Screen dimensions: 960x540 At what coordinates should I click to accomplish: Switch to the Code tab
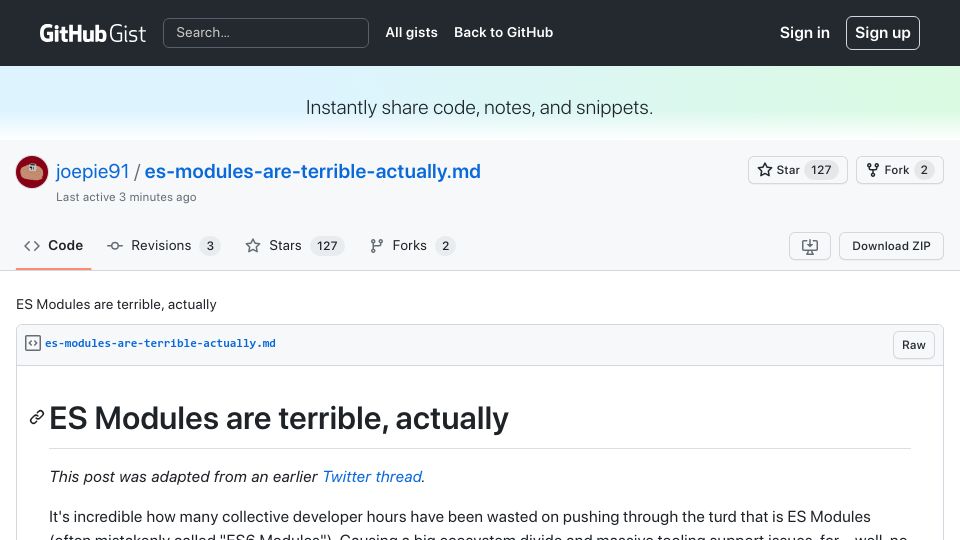(x=53, y=246)
